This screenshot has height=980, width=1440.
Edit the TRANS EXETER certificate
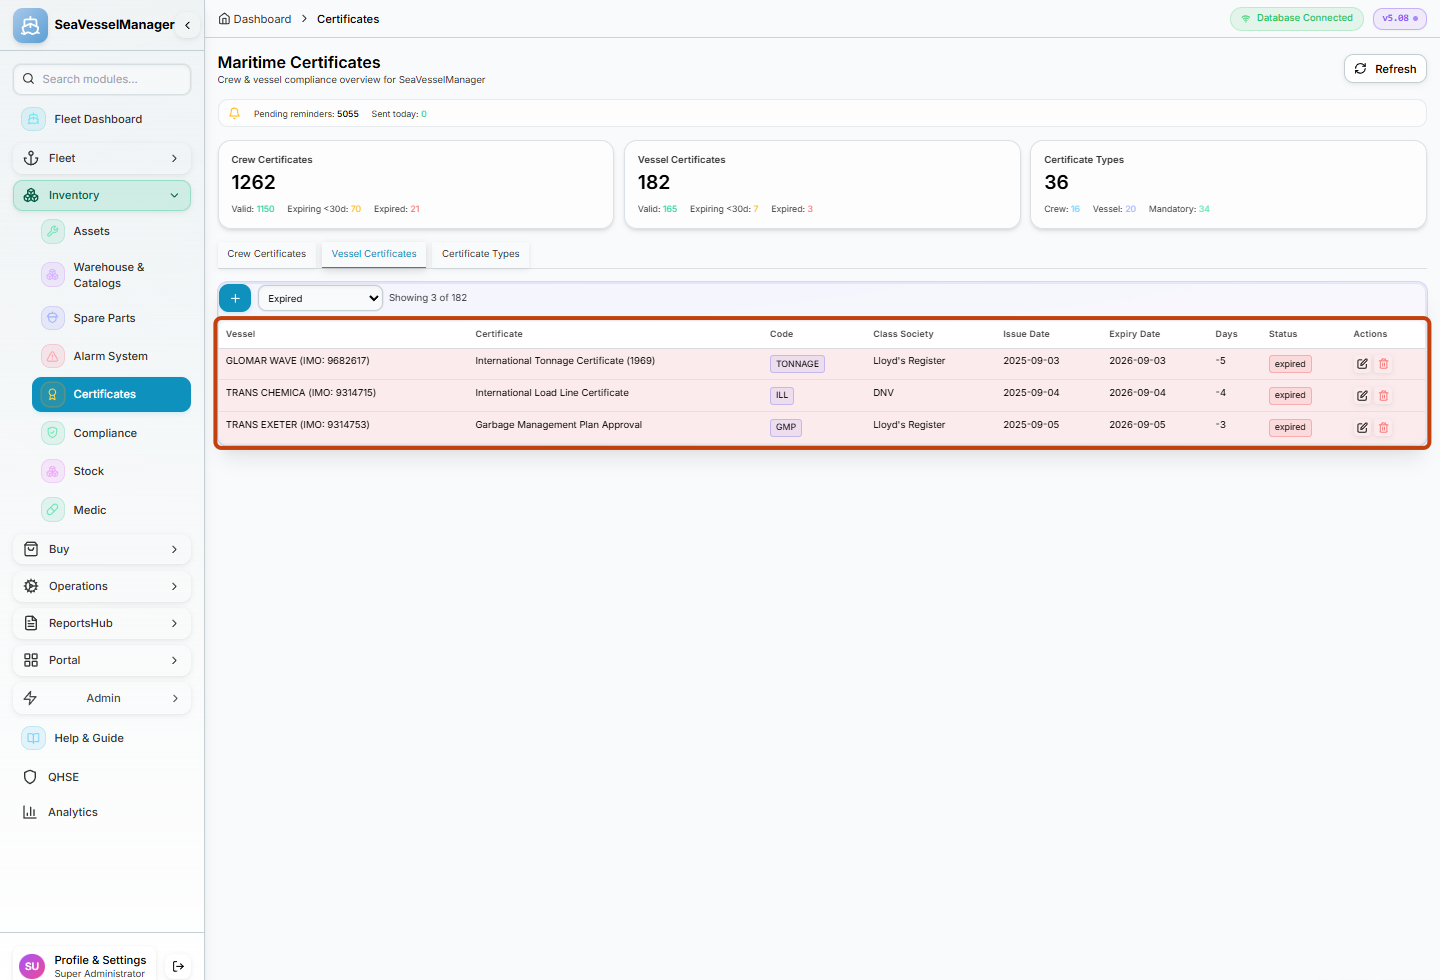1362,428
